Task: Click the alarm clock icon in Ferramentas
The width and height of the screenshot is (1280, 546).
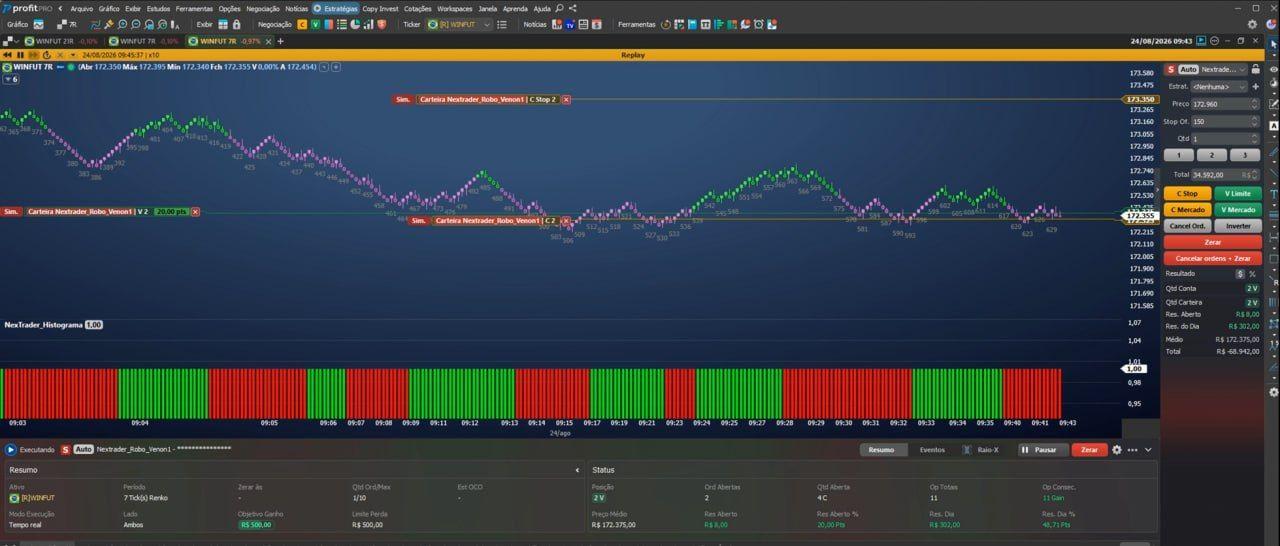Action: 758,24
